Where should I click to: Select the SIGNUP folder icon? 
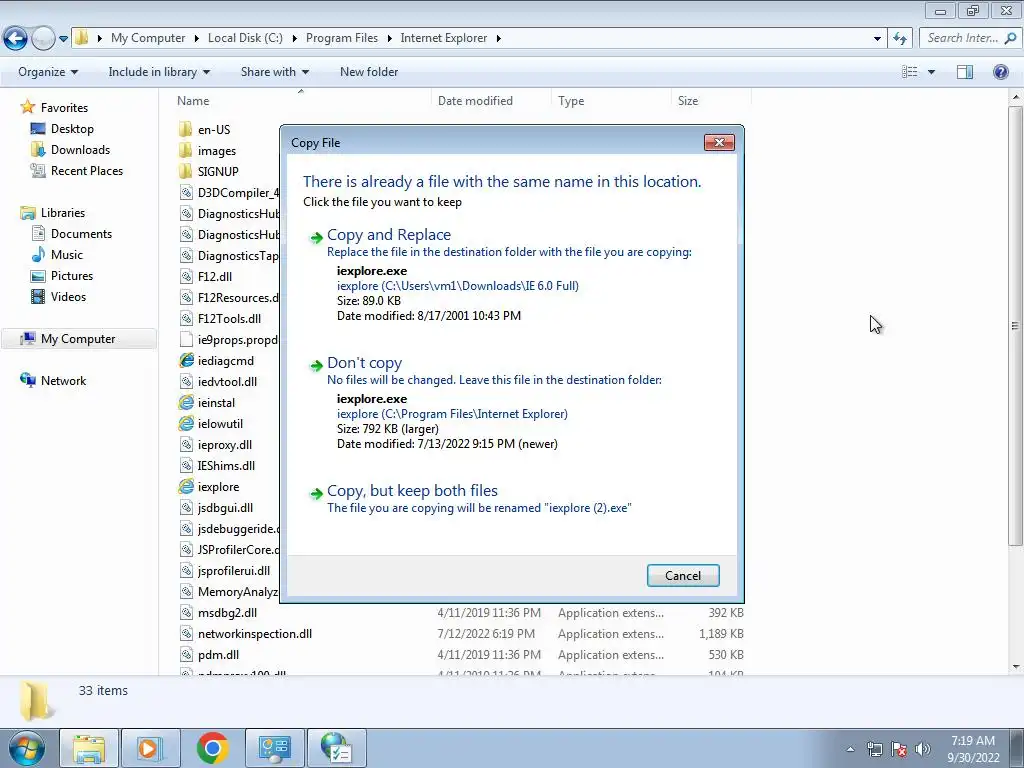(185, 171)
